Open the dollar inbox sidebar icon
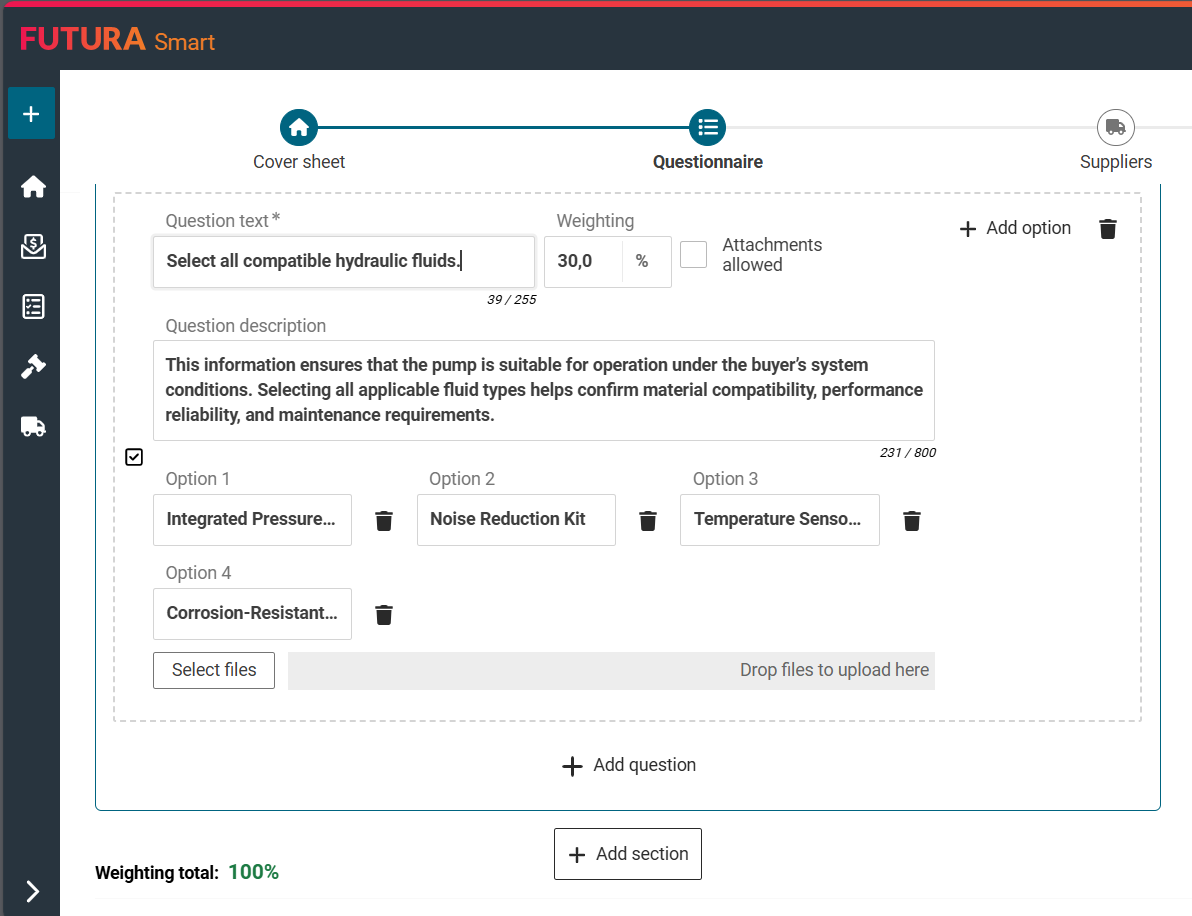Viewport: 1192px width, 916px height. click(33, 247)
